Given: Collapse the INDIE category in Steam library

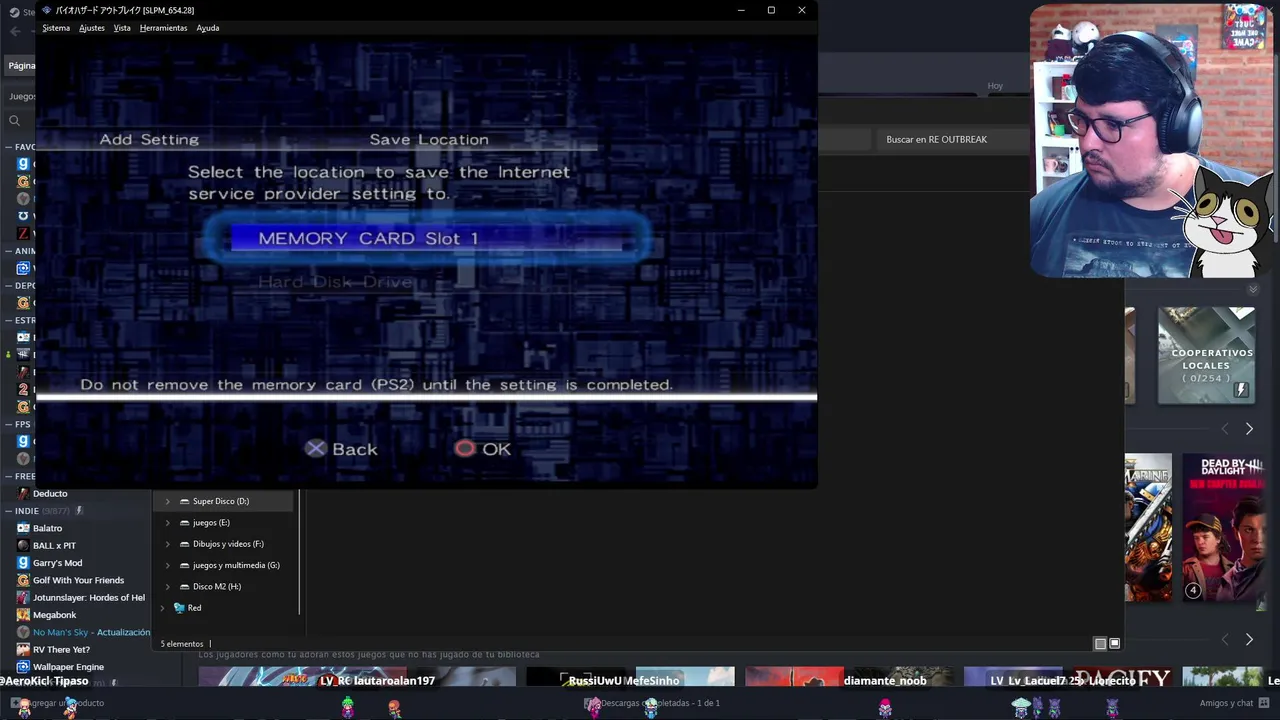Looking at the screenshot, I should (x=8, y=511).
